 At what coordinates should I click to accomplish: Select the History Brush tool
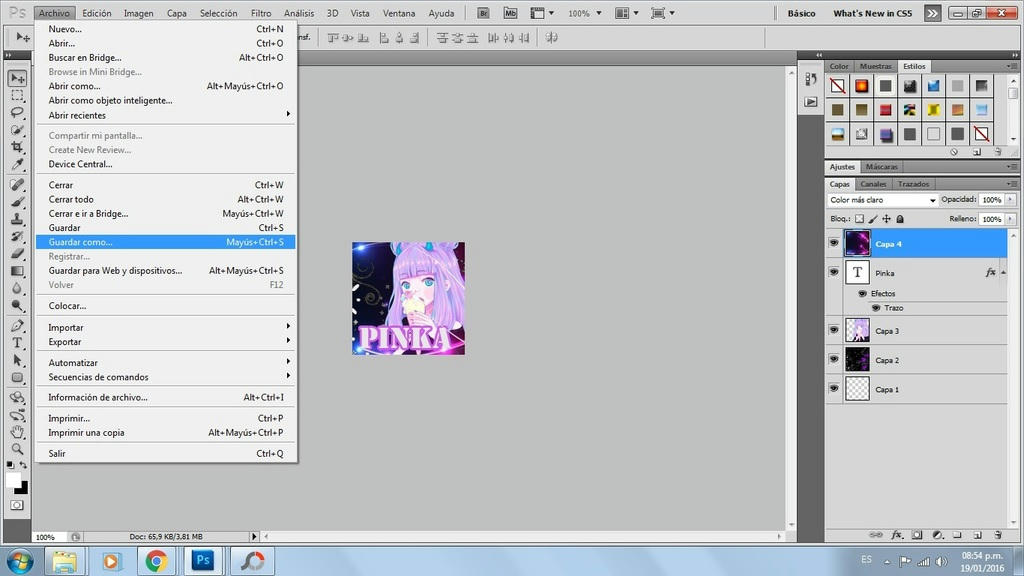tap(18, 236)
